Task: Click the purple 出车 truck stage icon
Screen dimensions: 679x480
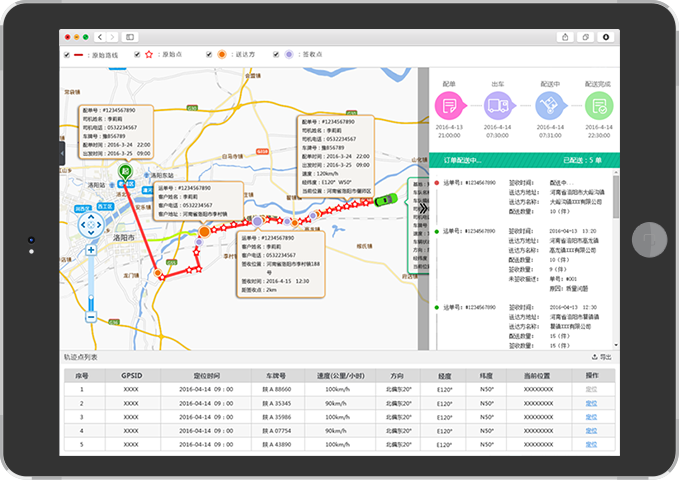Action: point(498,105)
